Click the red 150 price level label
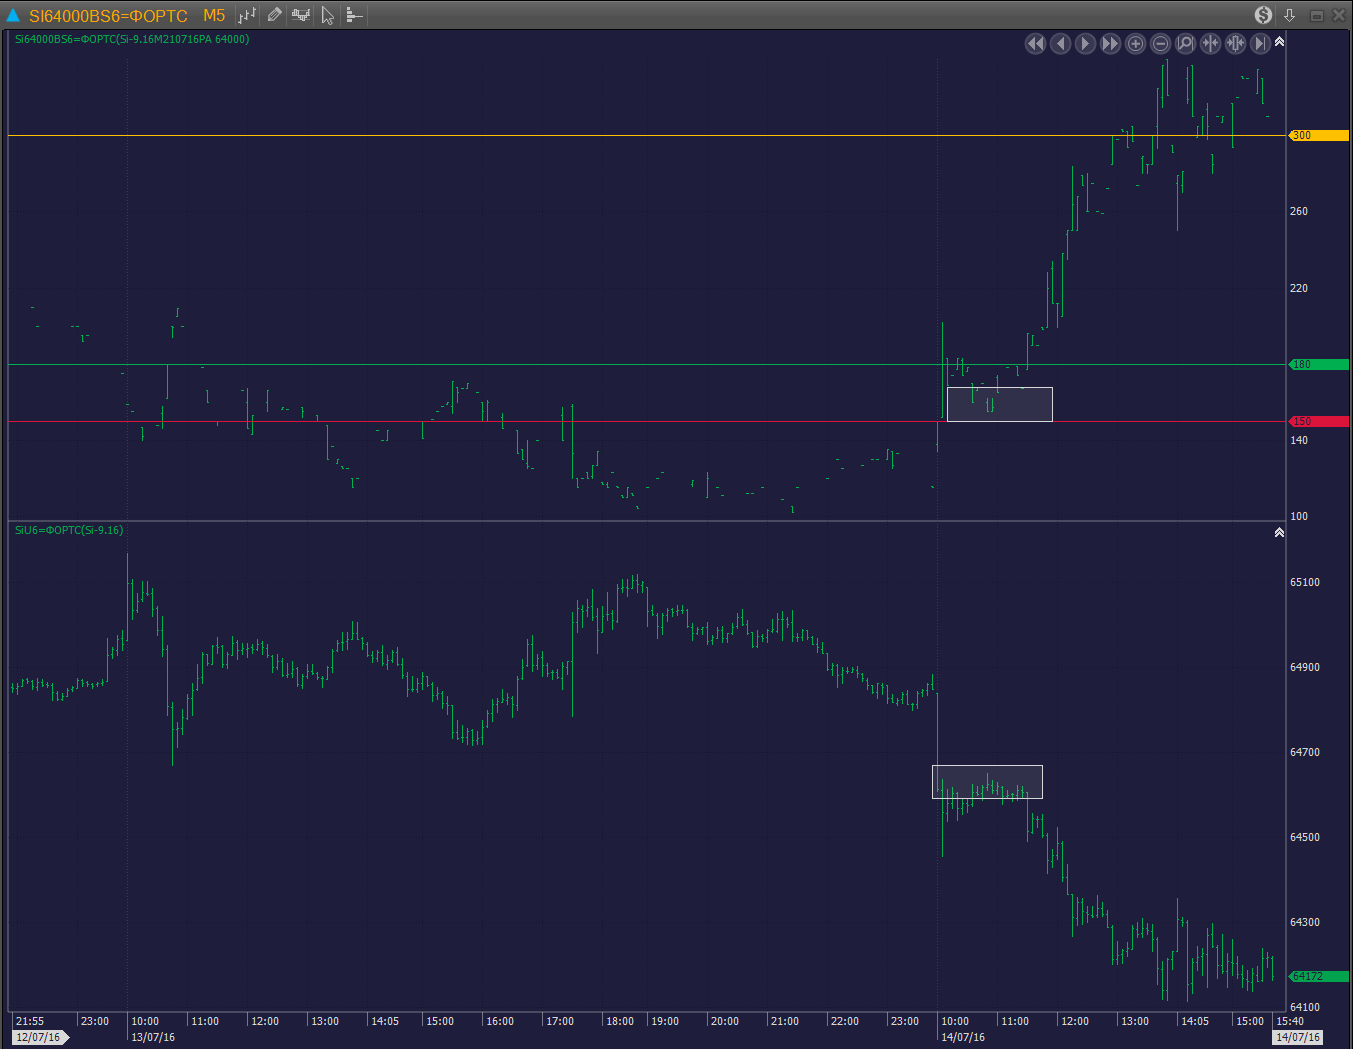 (x=1318, y=421)
